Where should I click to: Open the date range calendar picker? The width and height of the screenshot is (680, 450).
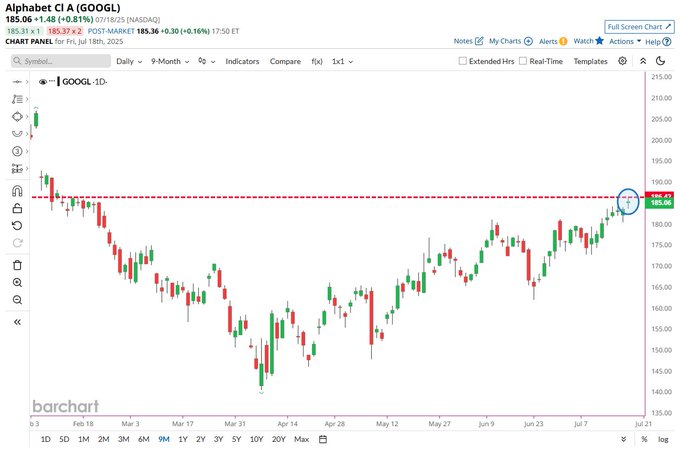pos(323,439)
